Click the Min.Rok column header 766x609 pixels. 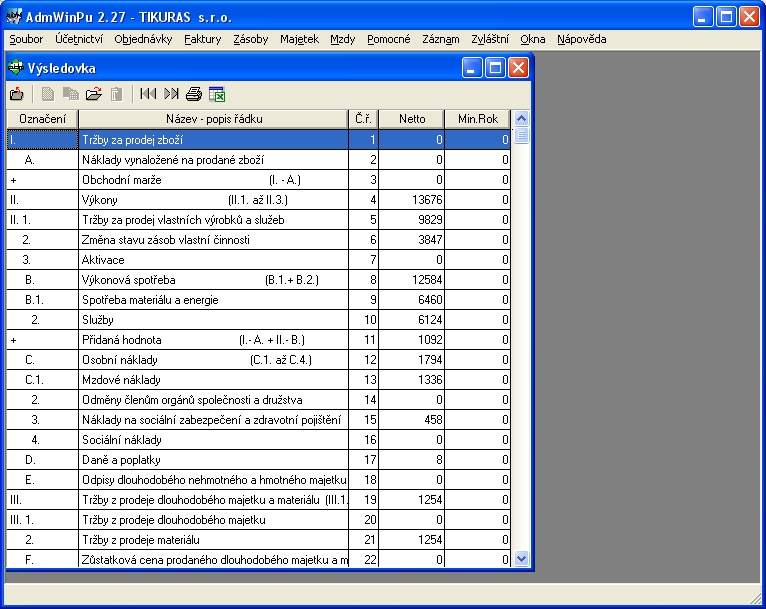tap(477, 119)
